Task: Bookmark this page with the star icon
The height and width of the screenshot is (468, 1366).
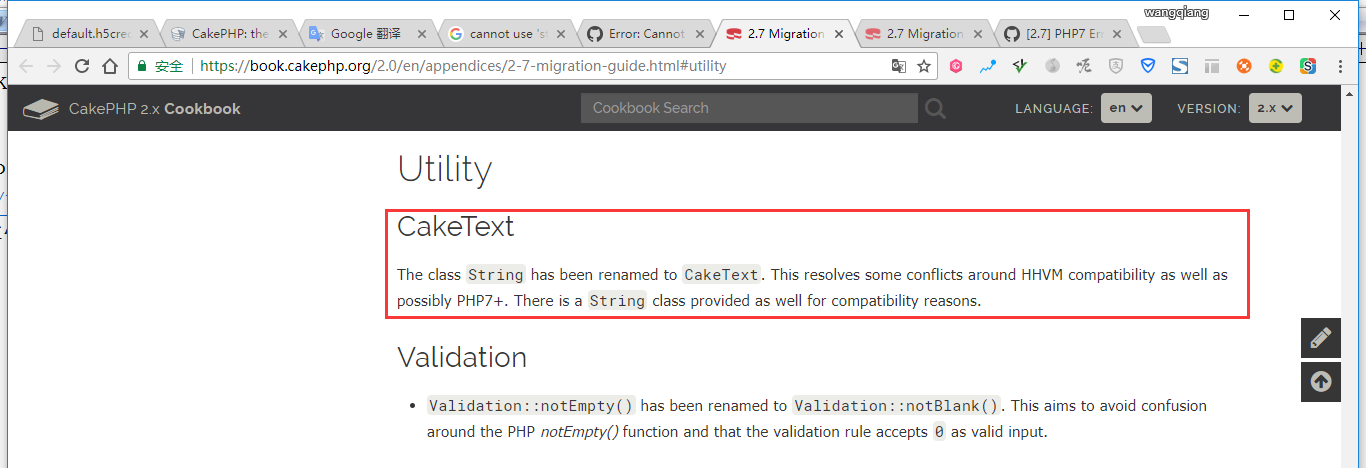Action: [x=924, y=66]
